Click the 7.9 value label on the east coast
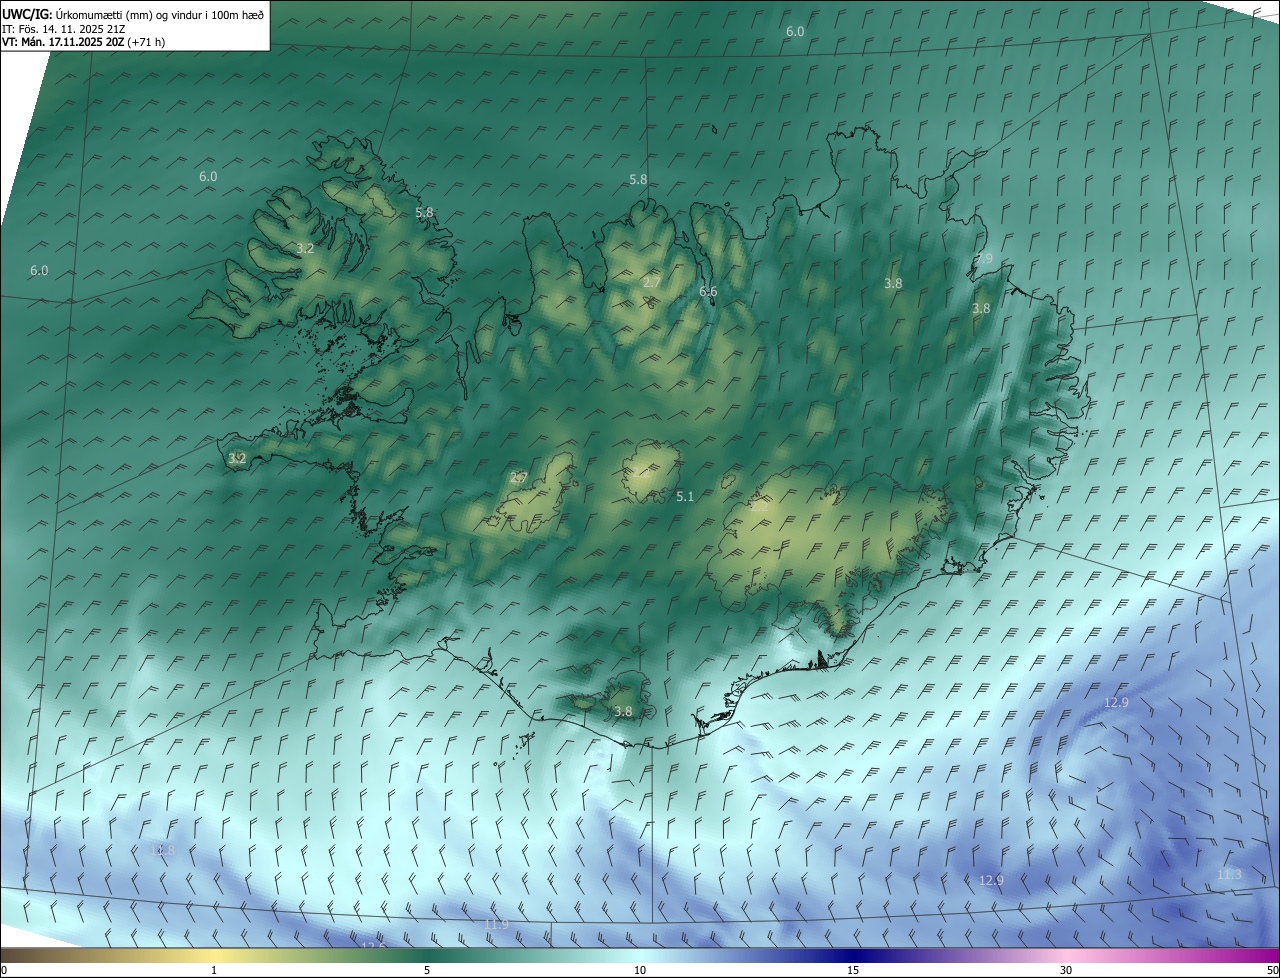The height and width of the screenshot is (978, 1280). point(985,258)
